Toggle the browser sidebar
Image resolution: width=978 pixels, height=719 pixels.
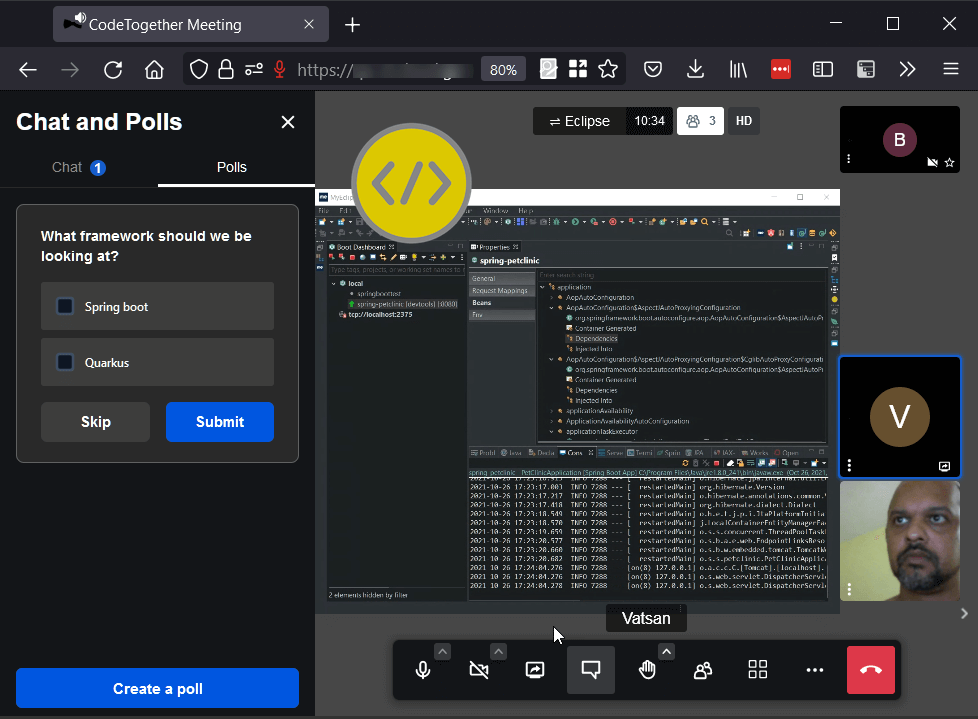pyautogui.click(x=823, y=69)
